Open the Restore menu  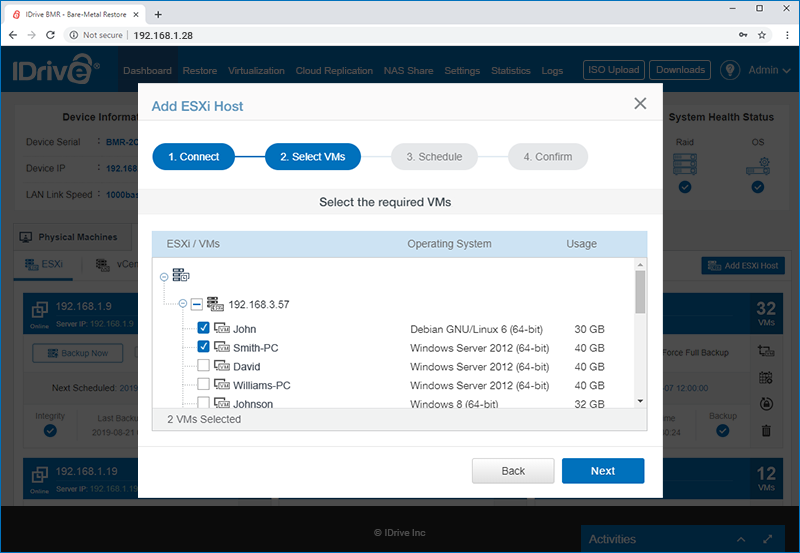(199, 70)
